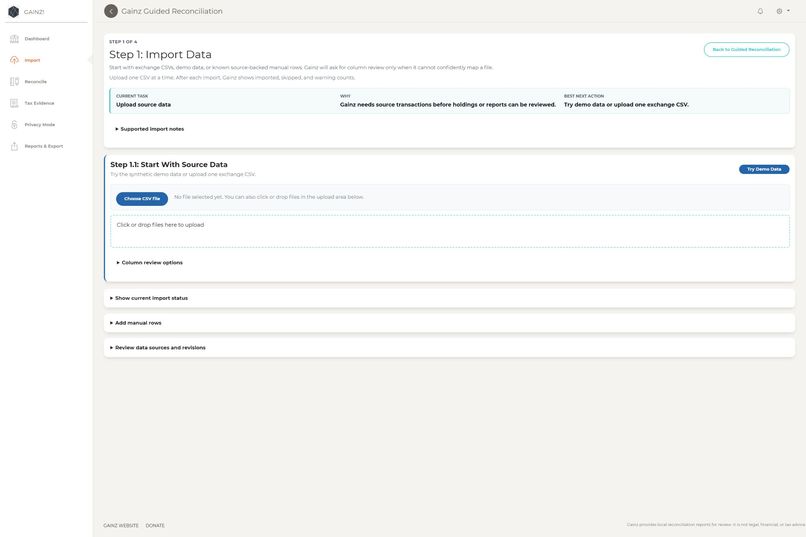This screenshot has height=537, width=806.
Task: Click the Reports & Export share icon
Action: click(14, 146)
